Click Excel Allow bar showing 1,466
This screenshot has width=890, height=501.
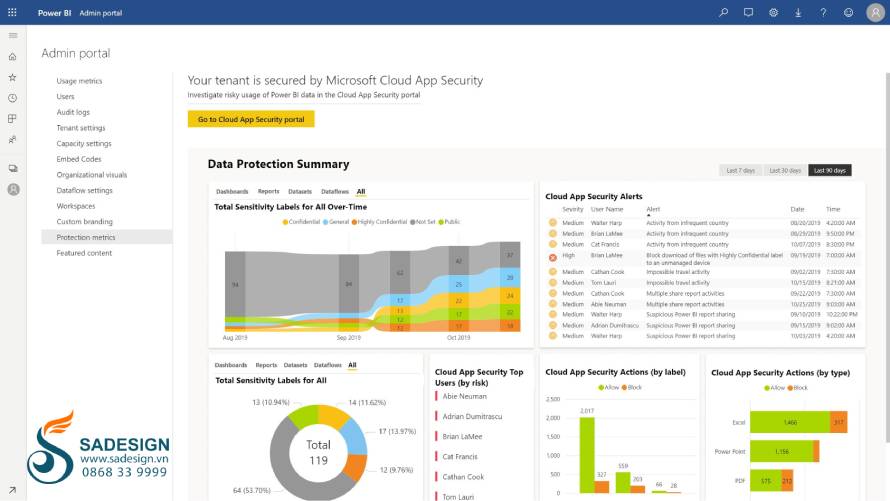pos(790,422)
